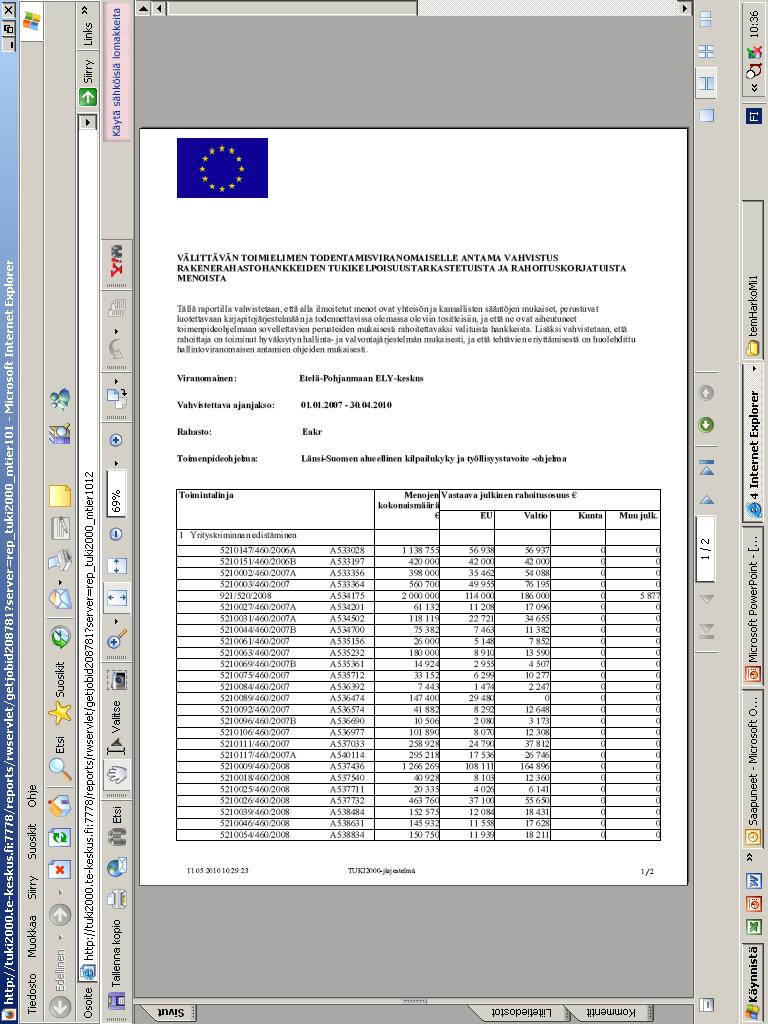768x1024 pixels.
Task: Open the Siirry menu in the menu bar
Action: (x=31, y=889)
